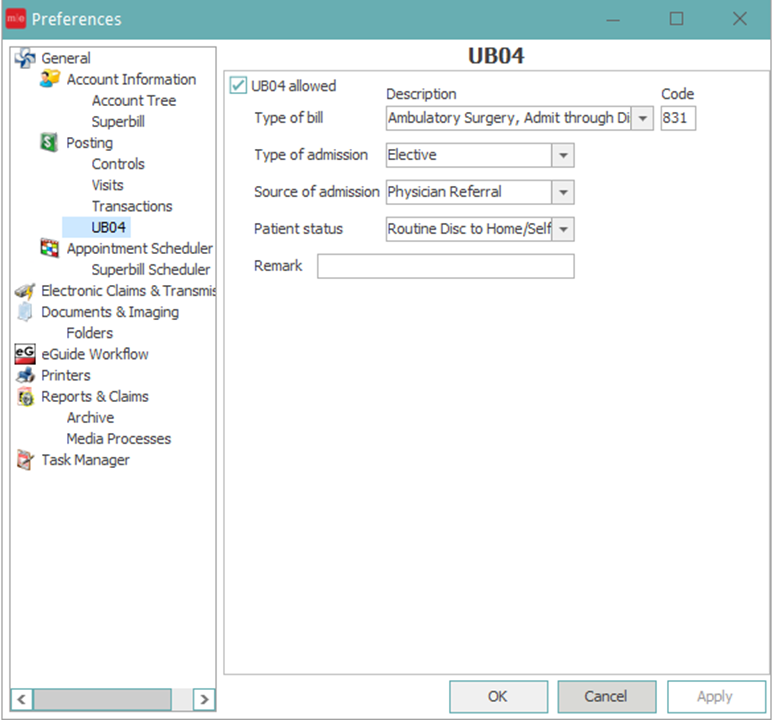
Task: Click the Documents & Imaging icon
Action: tap(25, 312)
